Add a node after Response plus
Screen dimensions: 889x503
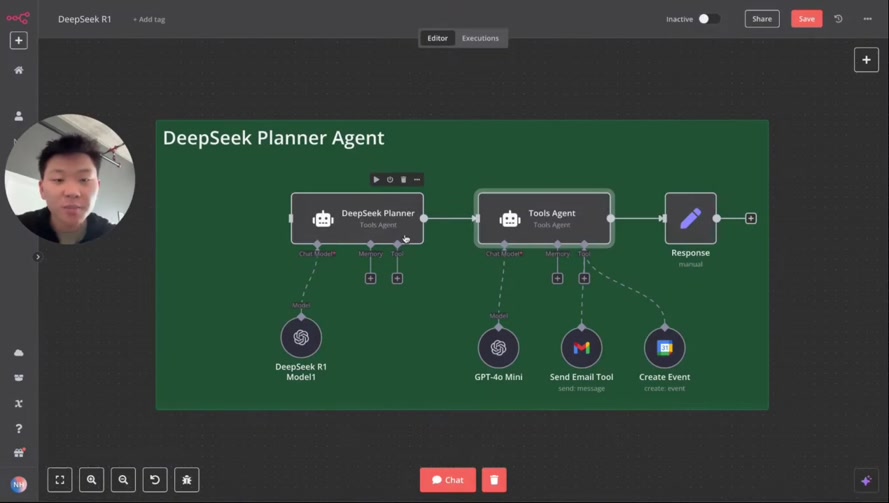(751, 218)
